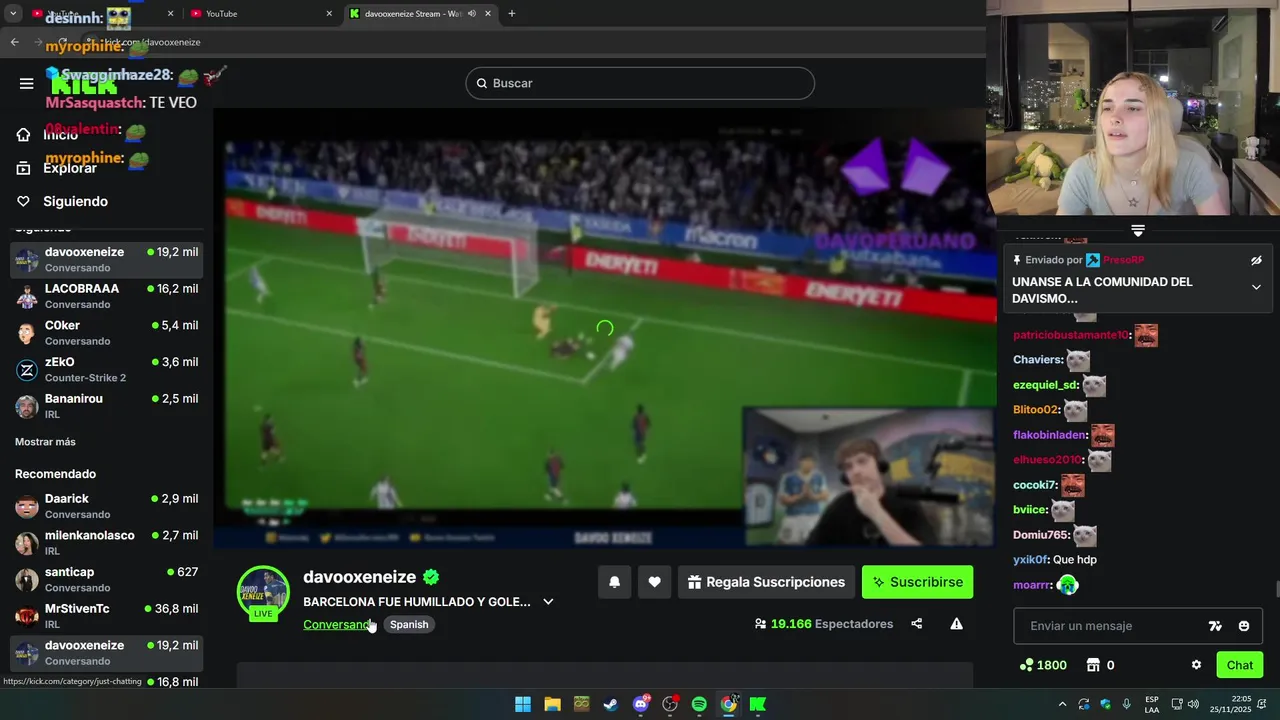Click the ESP LAA language indicator

(1152, 704)
